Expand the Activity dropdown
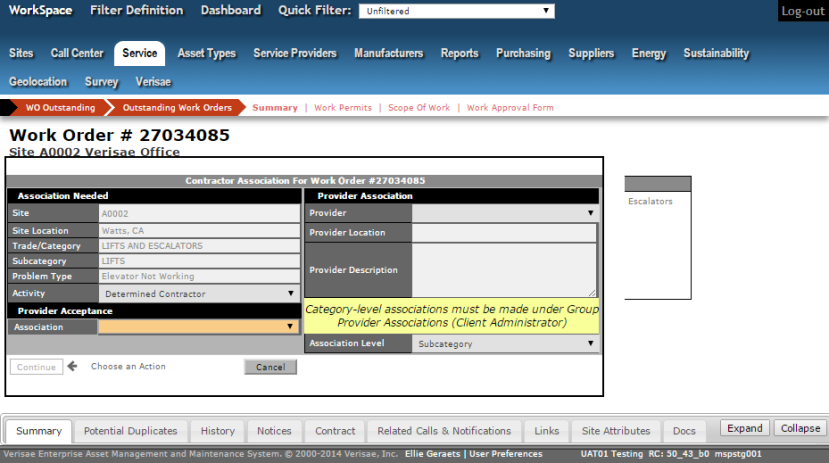829x463 pixels. coord(199,294)
